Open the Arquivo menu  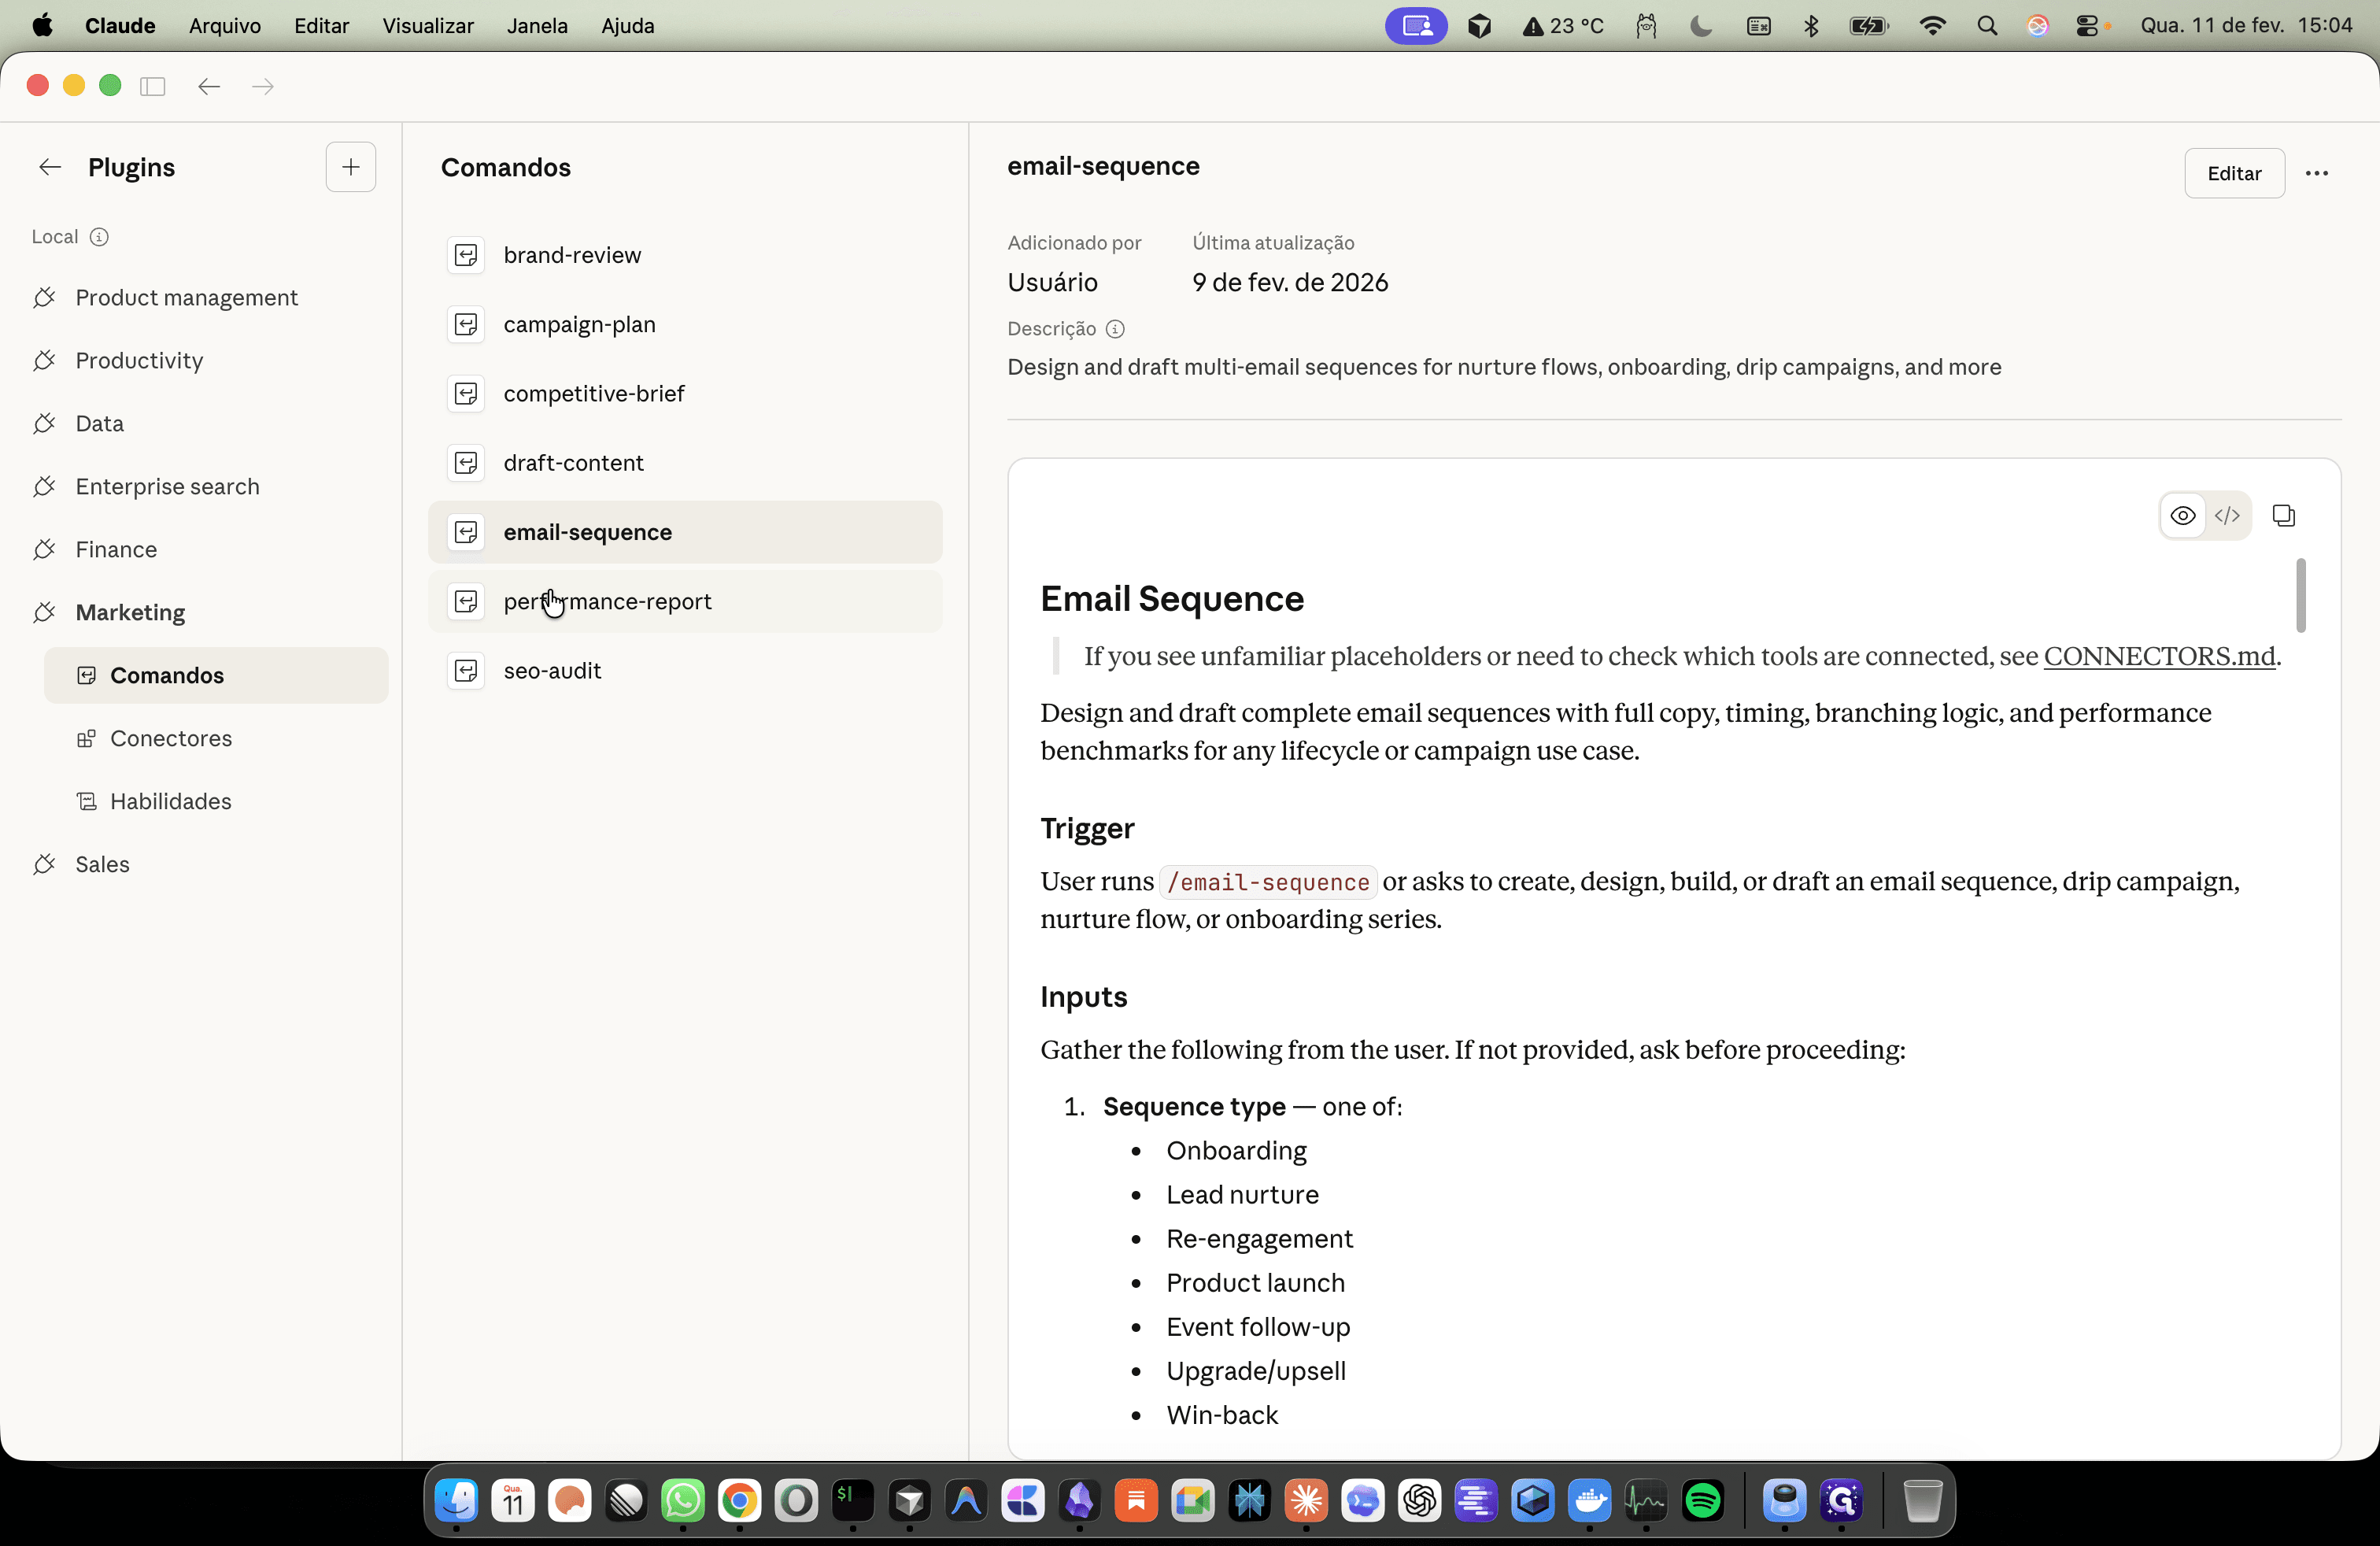click(225, 26)
